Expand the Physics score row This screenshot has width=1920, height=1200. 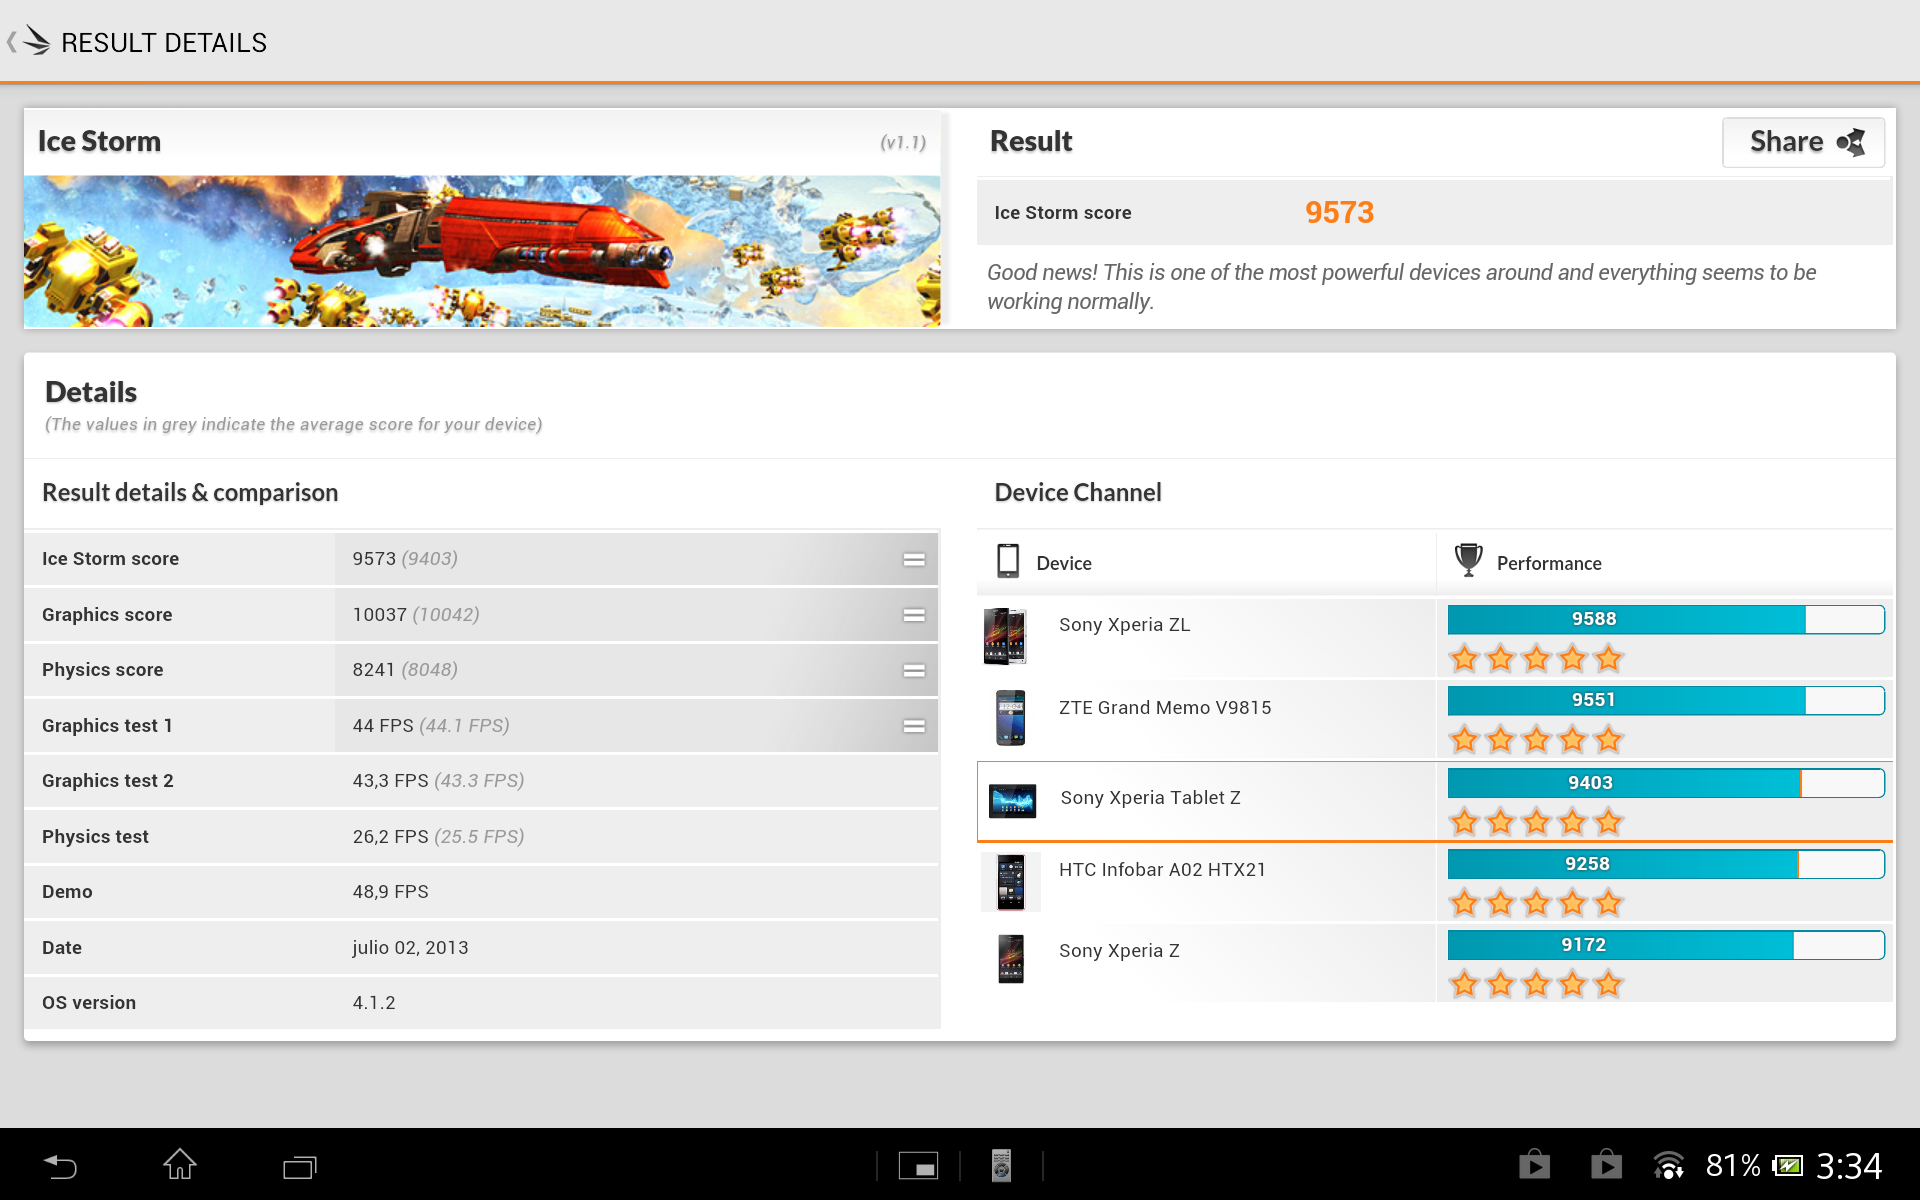click(x=913, y=670)
